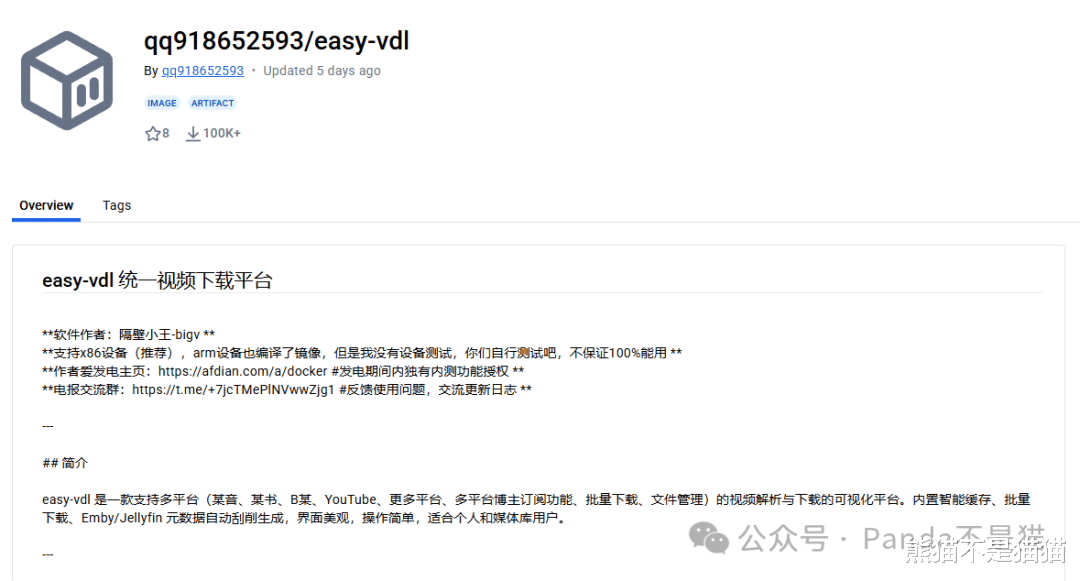Click the WeChat logo in the watermark
The image size is (1080, 581).
pyautogui.click(x=709, y=538)
